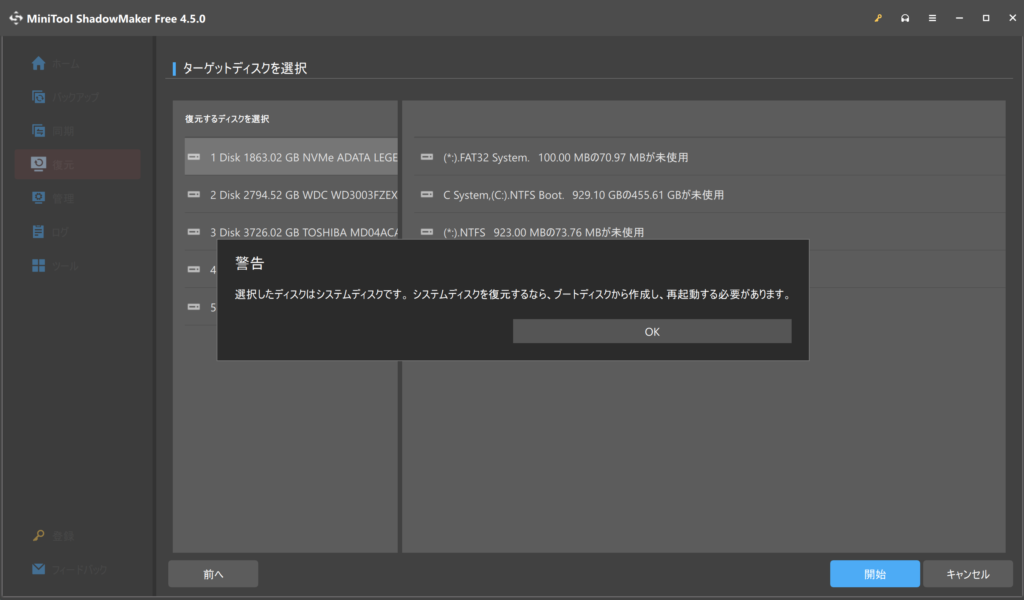Open the hamburger menu in title bar
This screenshot has height=600, width=1024.
(932, 18)
